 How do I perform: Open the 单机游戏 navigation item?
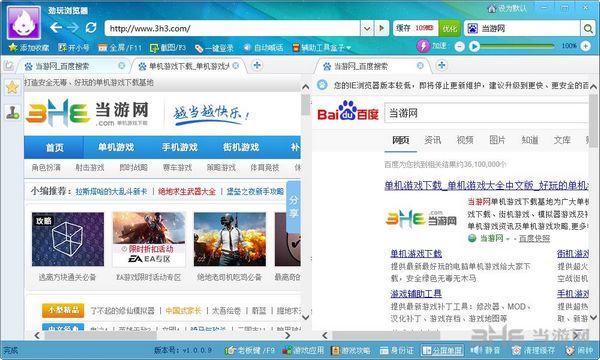coord(116,147)
